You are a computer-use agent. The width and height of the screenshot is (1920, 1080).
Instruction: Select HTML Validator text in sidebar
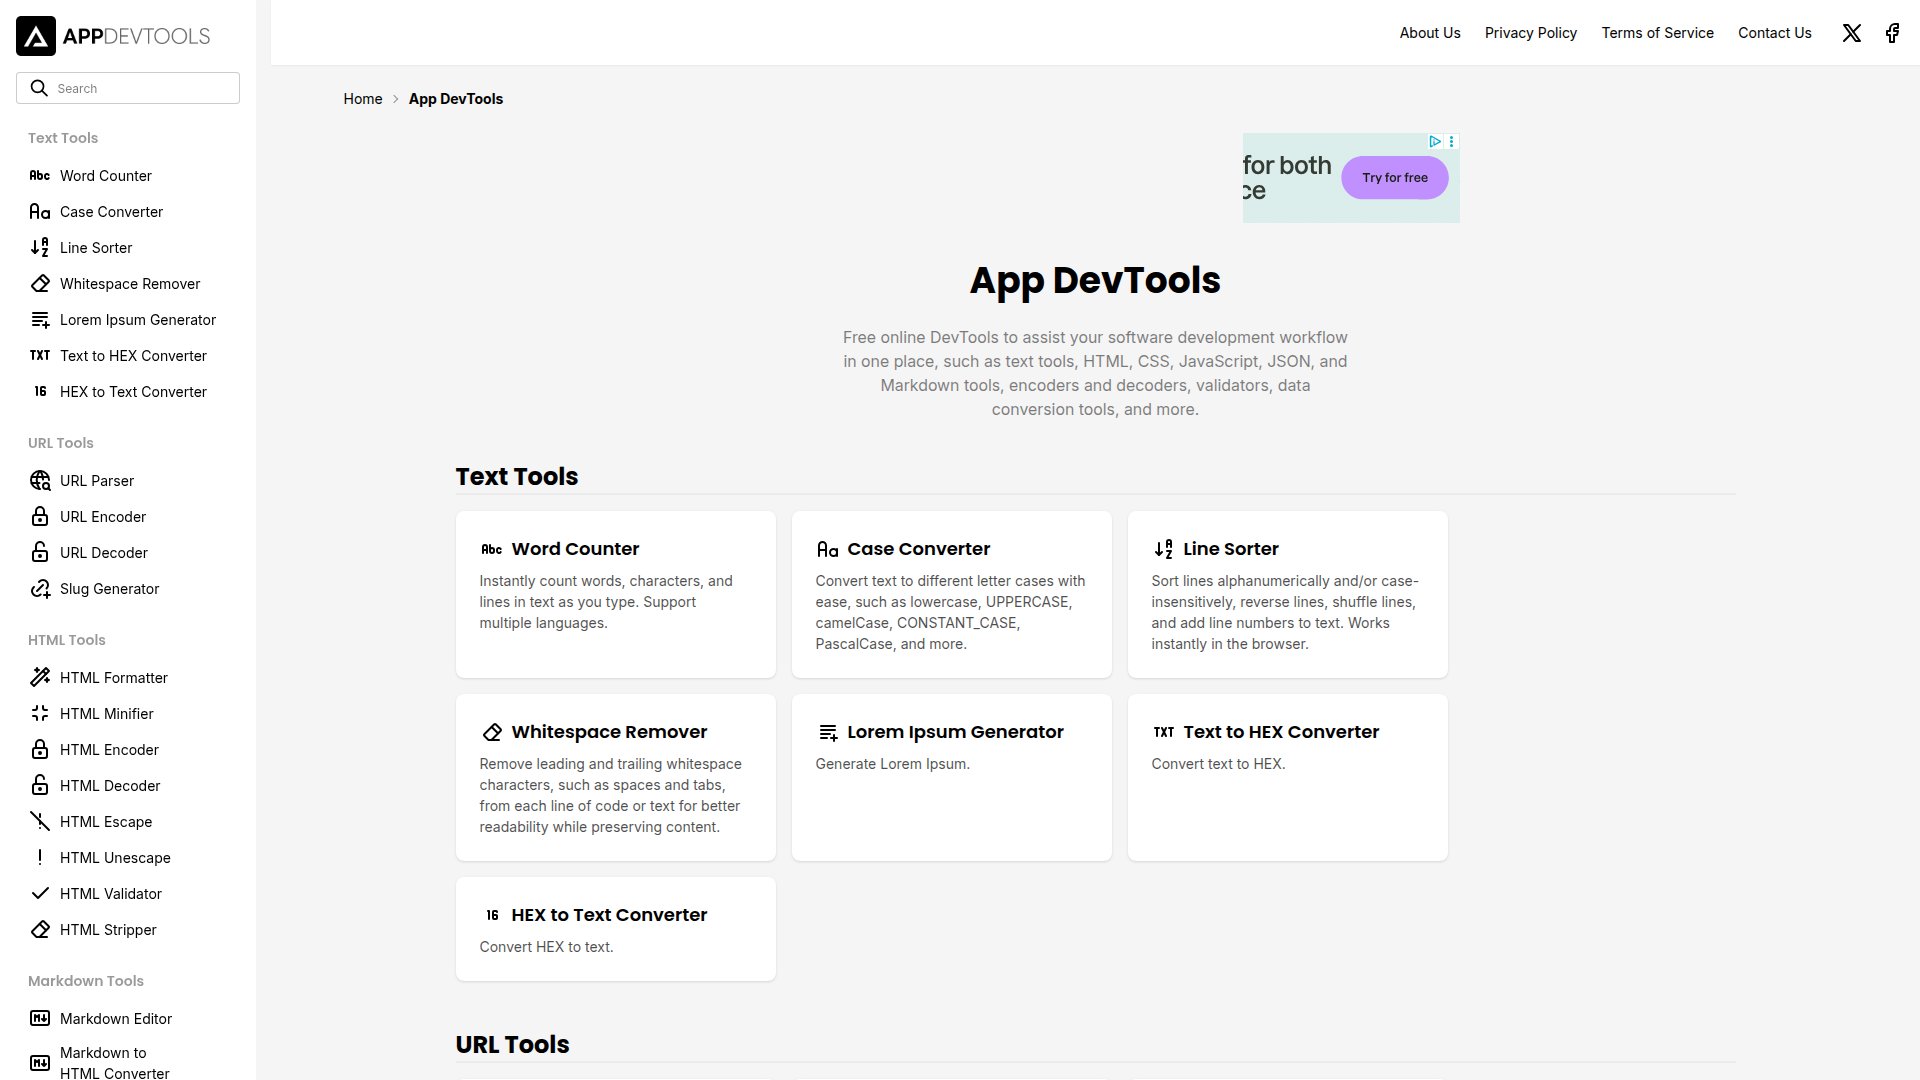coord(111,894)
